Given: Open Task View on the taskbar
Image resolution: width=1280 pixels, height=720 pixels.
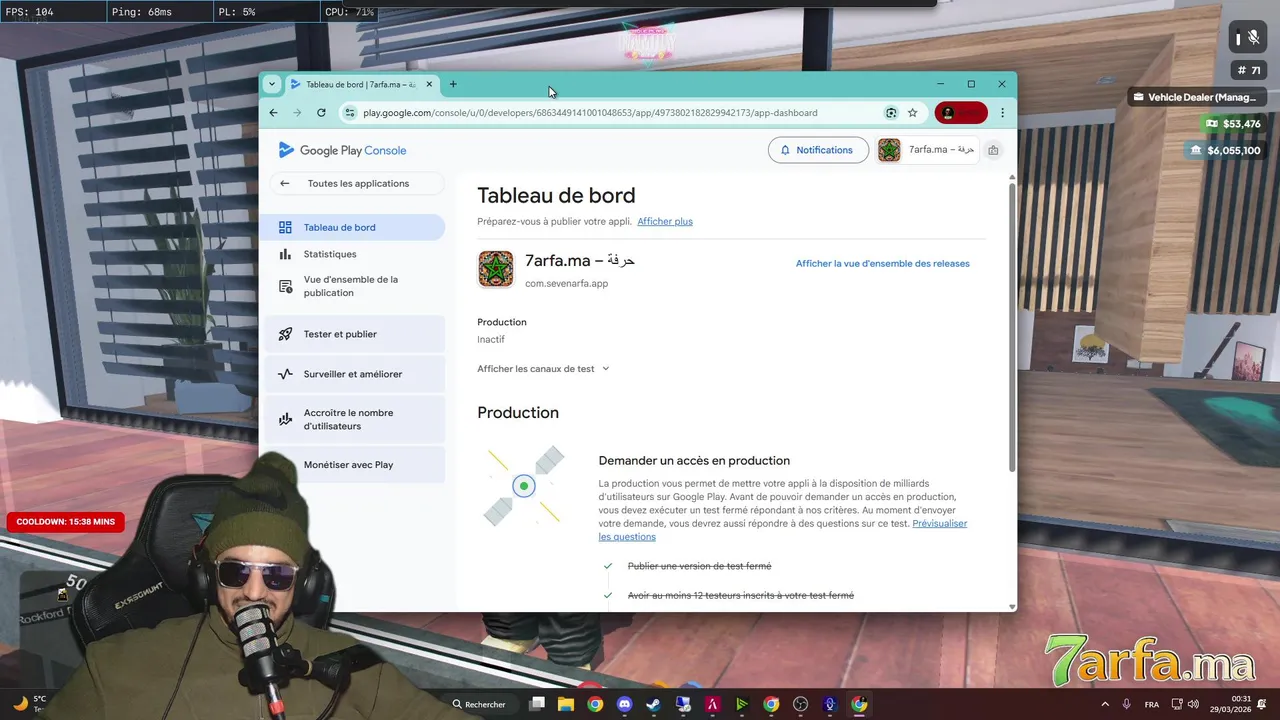Looking at the screenshot, I should 537,704.
